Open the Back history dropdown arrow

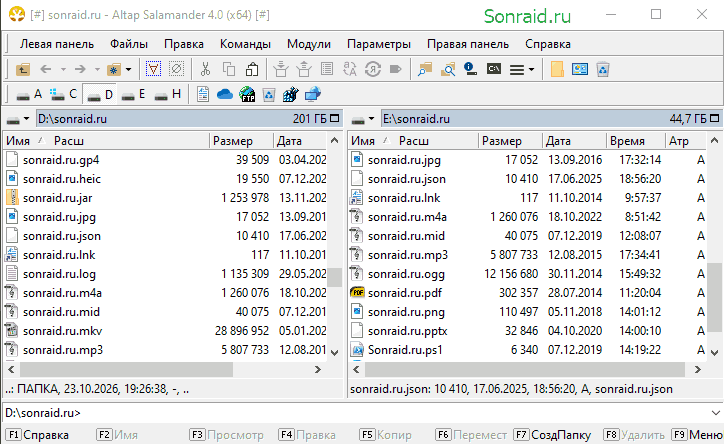[x=63, y=70]
